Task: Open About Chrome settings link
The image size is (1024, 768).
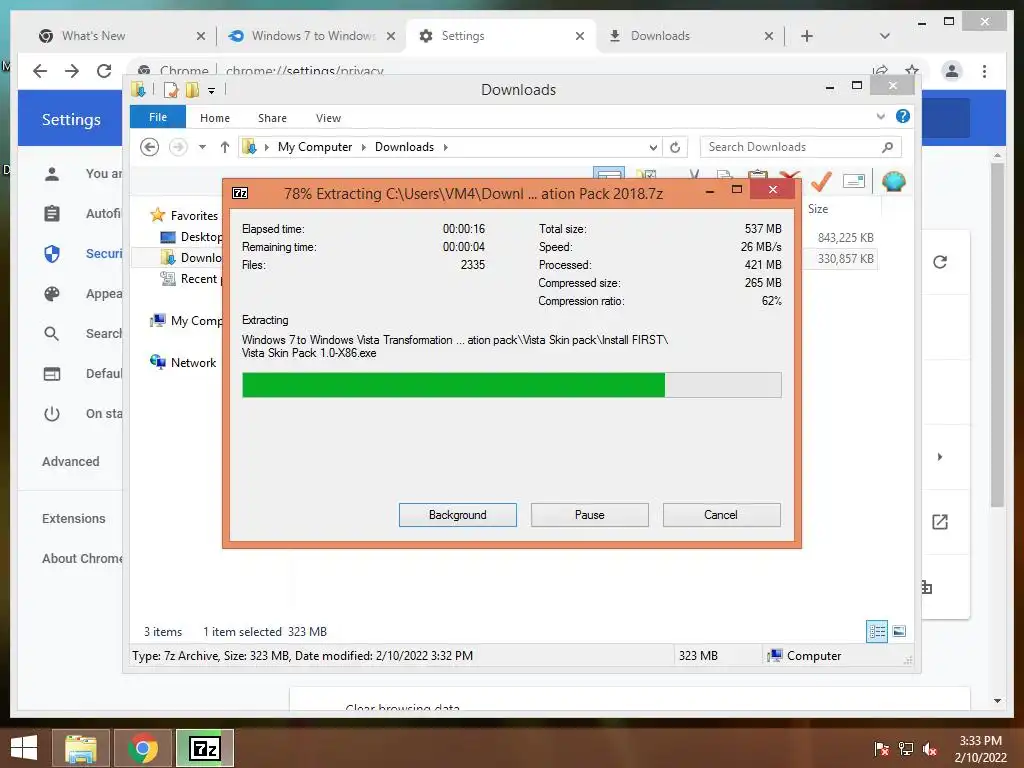Action: point(82,558)
